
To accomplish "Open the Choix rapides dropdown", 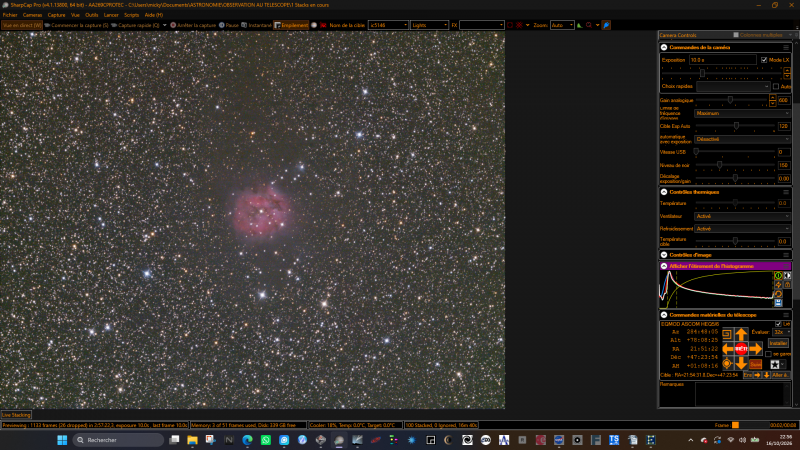I will 733,86.
